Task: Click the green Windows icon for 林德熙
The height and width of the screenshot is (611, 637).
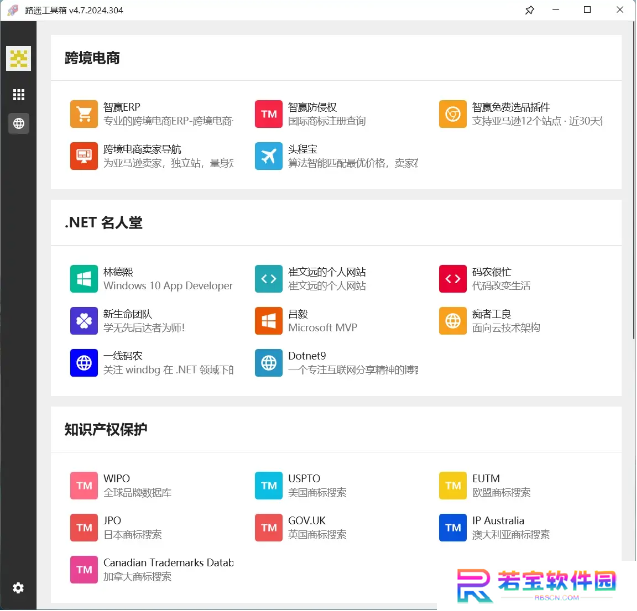Action: [x=84, y=279]
